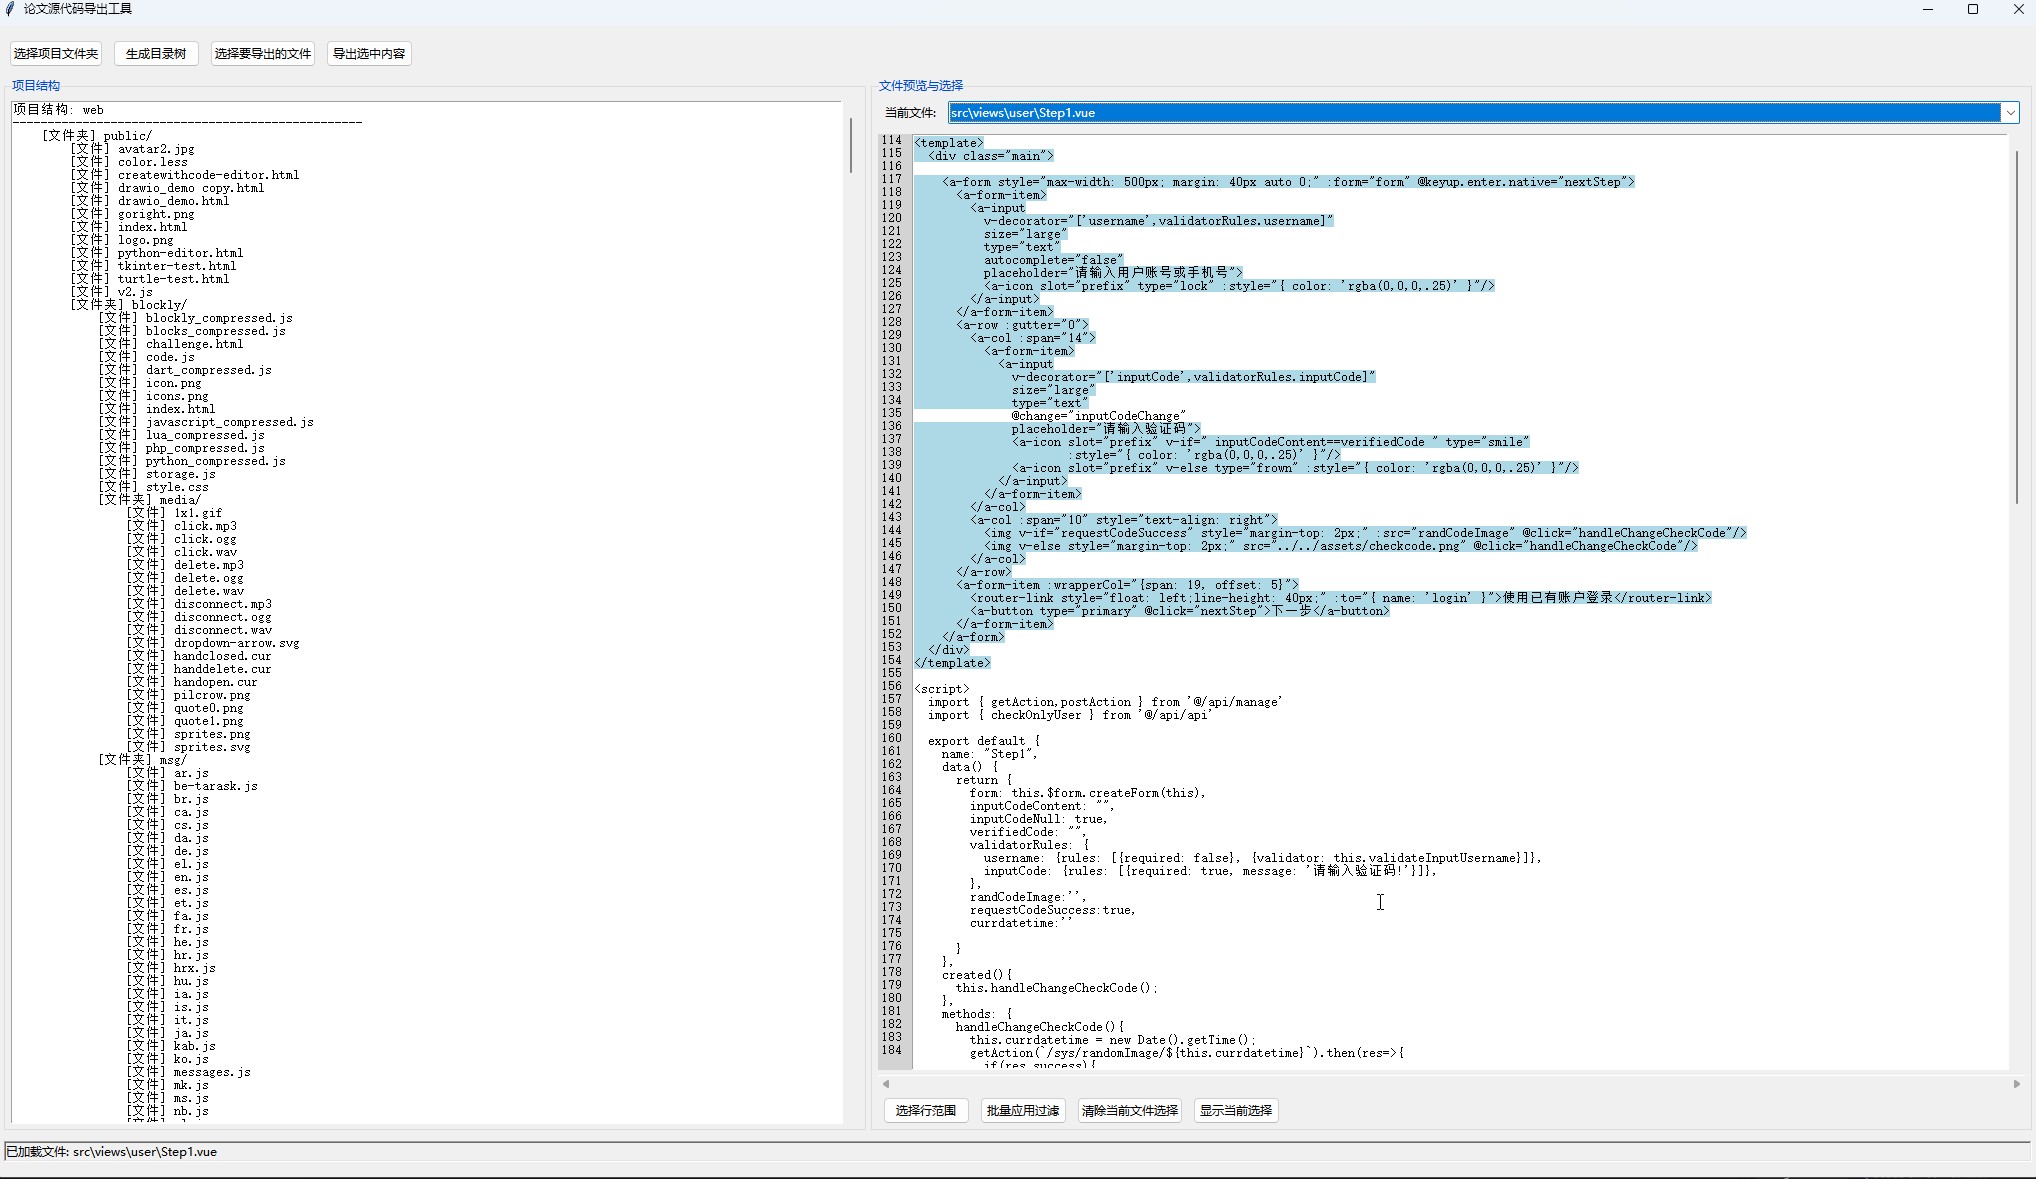Click the be-tarask.js entry
2036x1179 pixels.
[x=192, y=786]
